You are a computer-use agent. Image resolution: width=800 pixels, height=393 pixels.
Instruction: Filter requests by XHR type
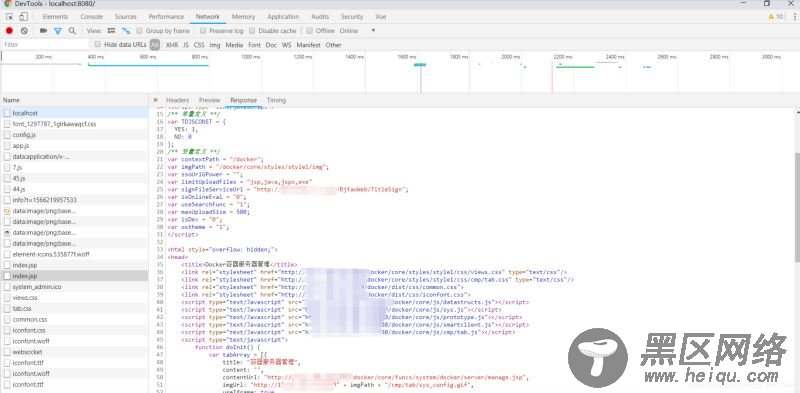click(x=172, y=45)
